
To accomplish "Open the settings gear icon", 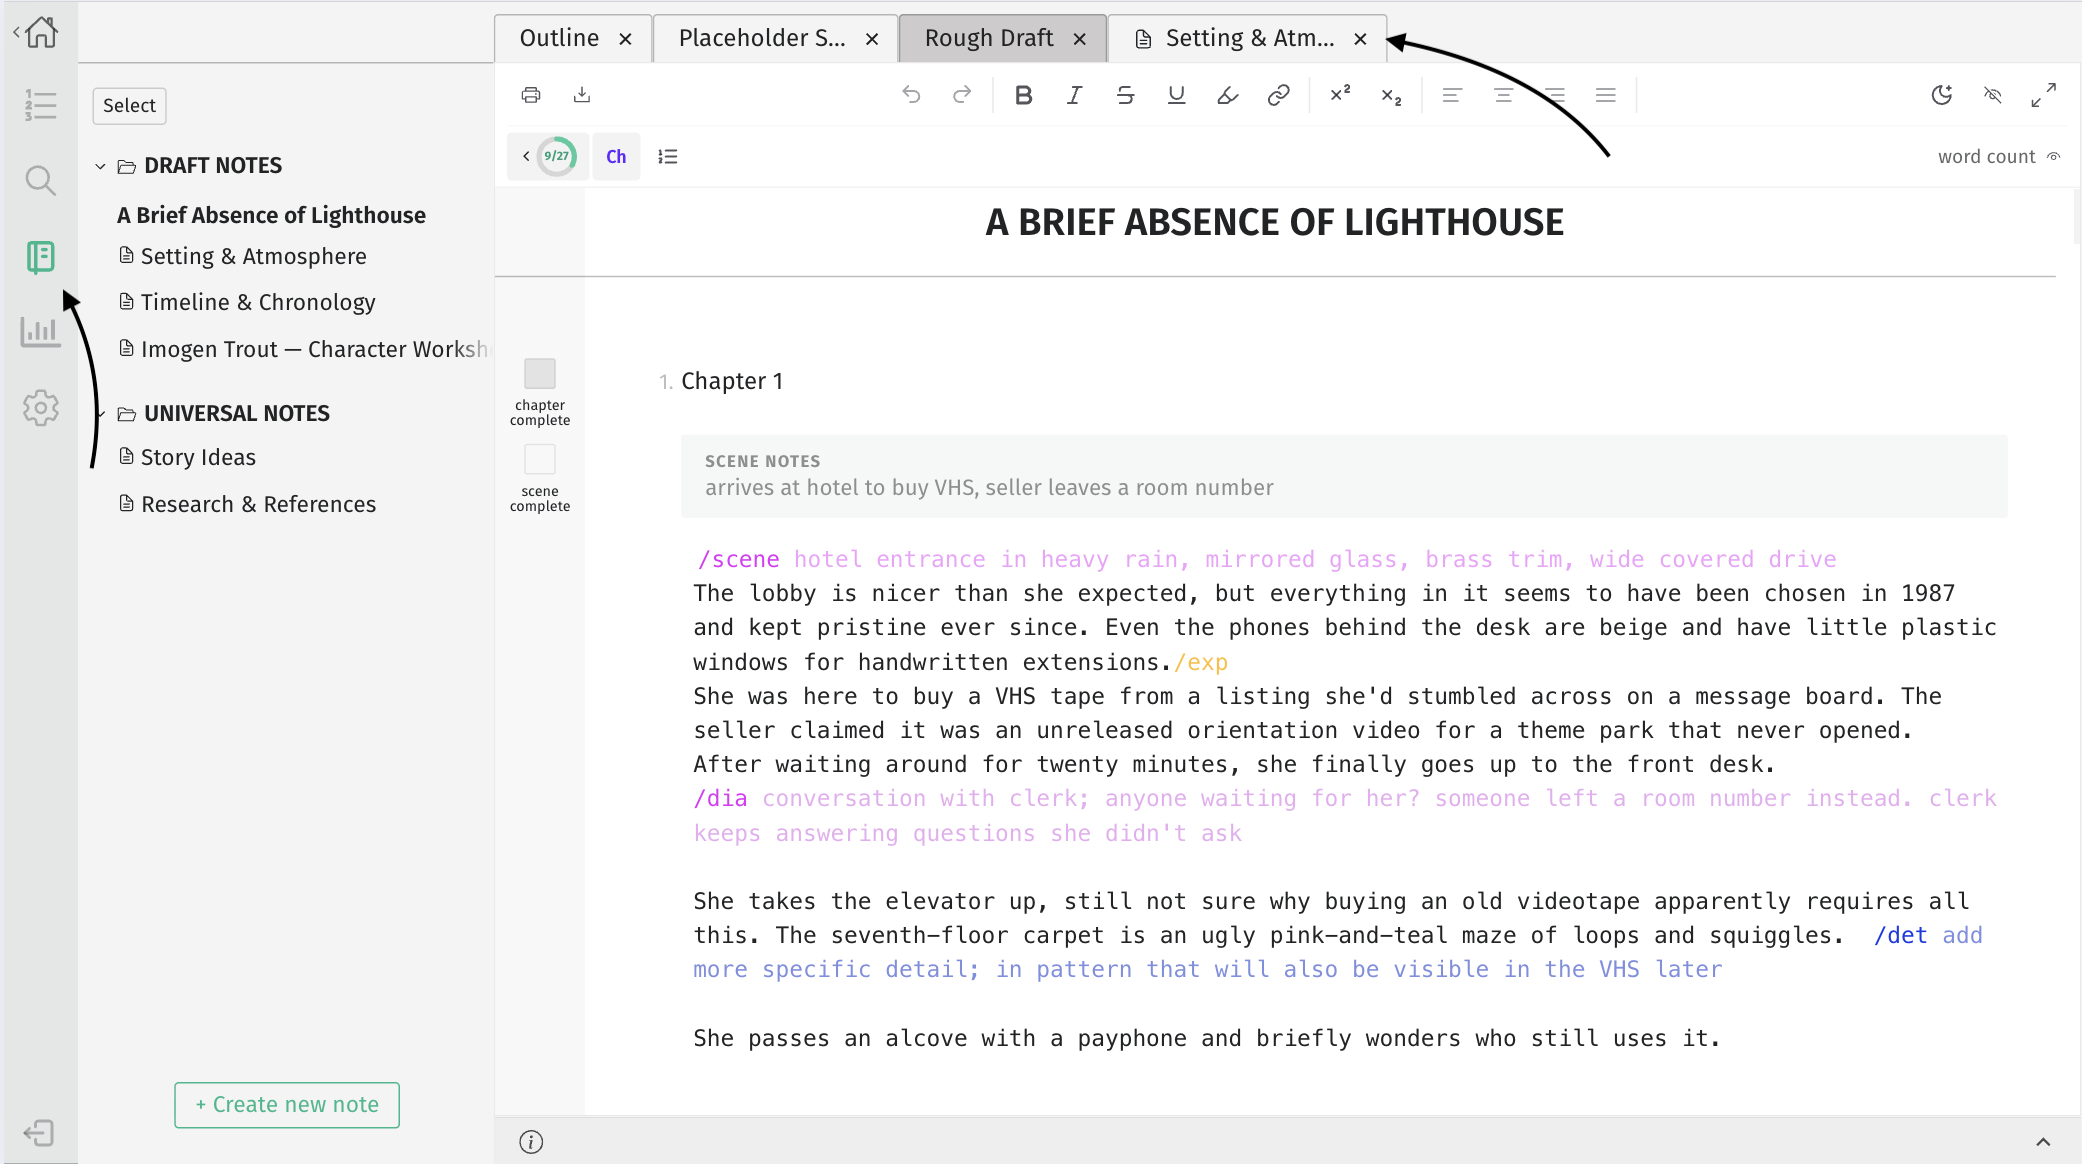I will coord(40,408).
